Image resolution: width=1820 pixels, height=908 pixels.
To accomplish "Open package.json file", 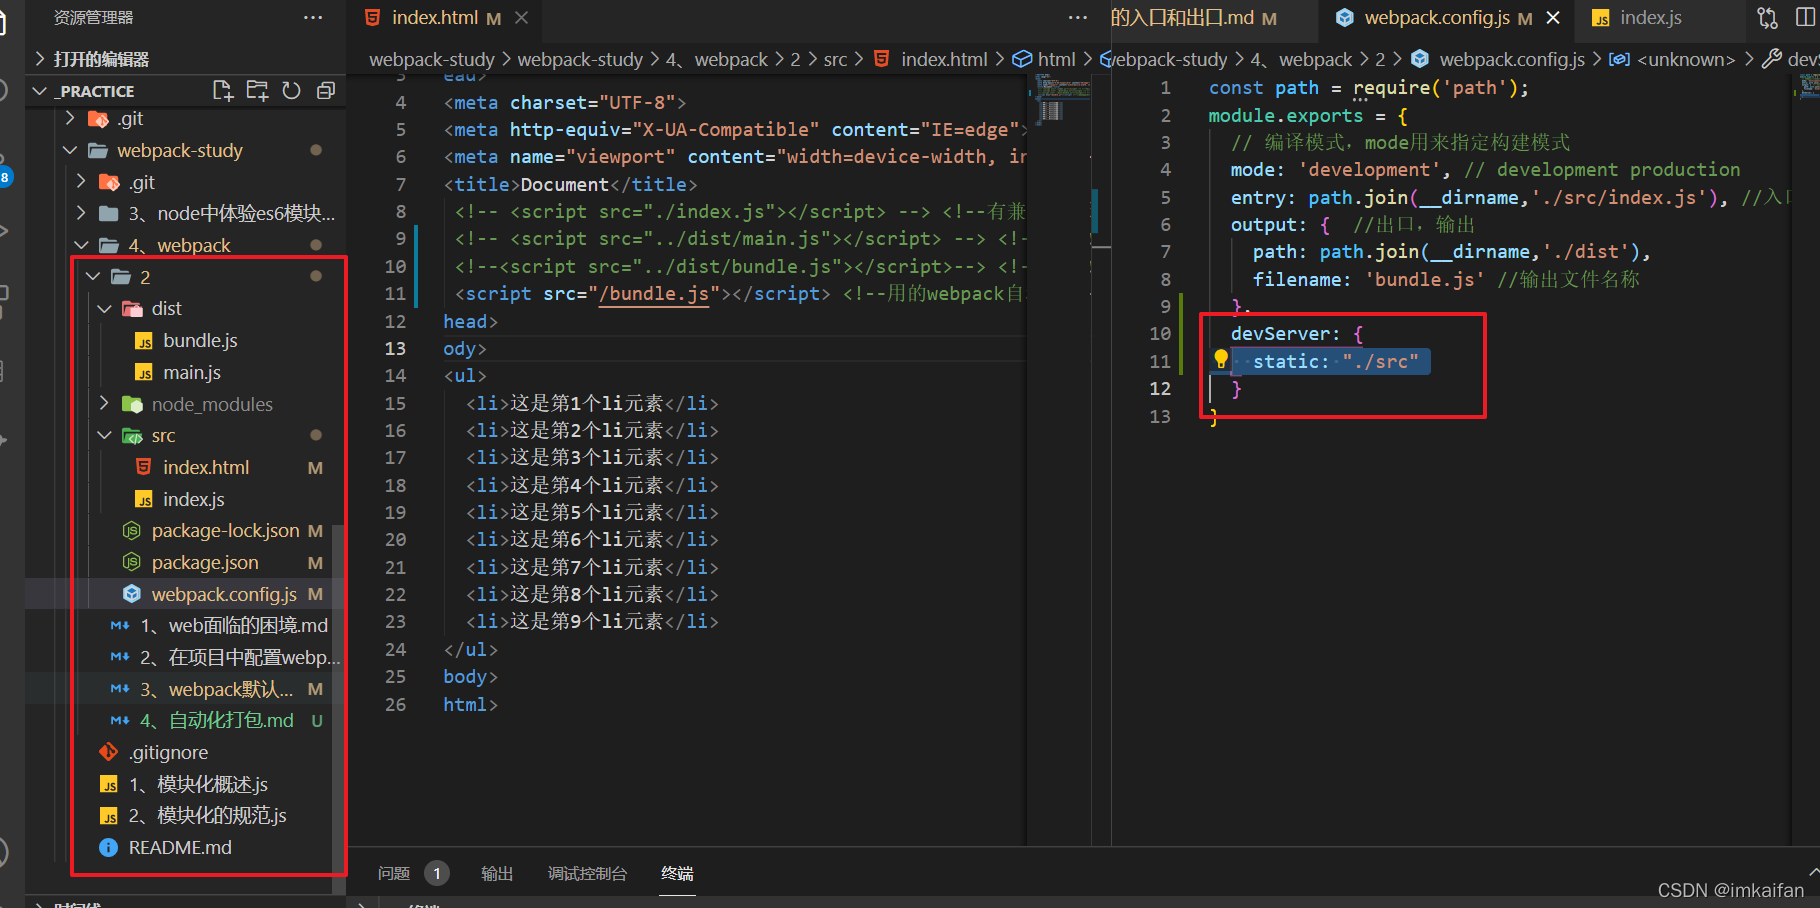I will [x=205, y=563].
